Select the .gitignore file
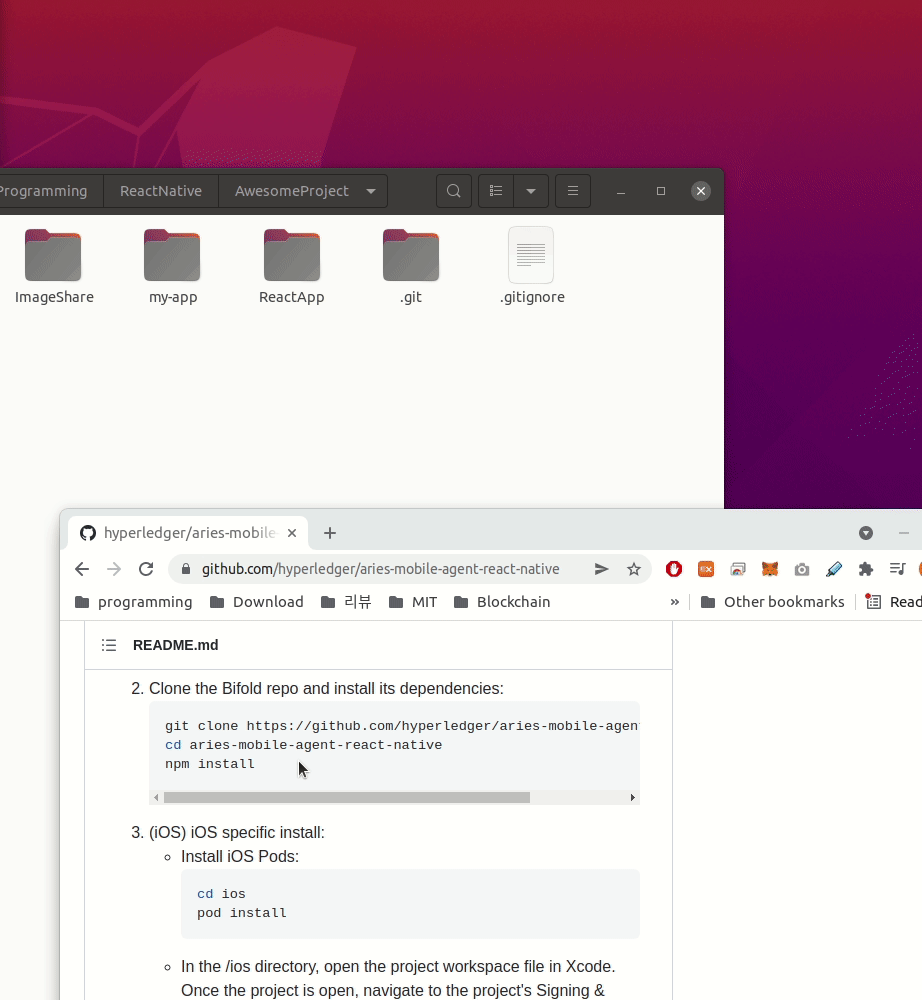The image size is (922, 1000). pos(532,267)
